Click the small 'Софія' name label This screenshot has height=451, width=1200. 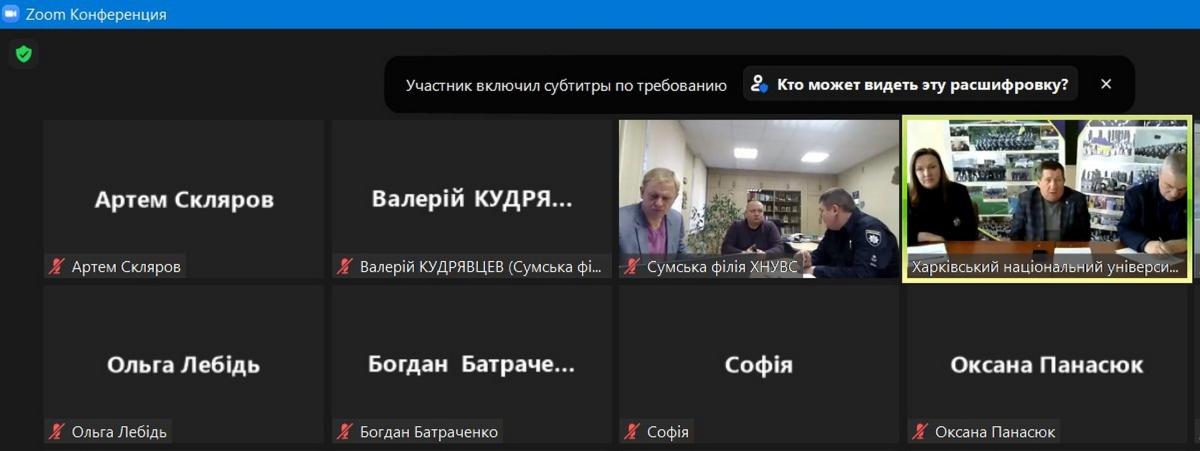(x=668, y=432)
